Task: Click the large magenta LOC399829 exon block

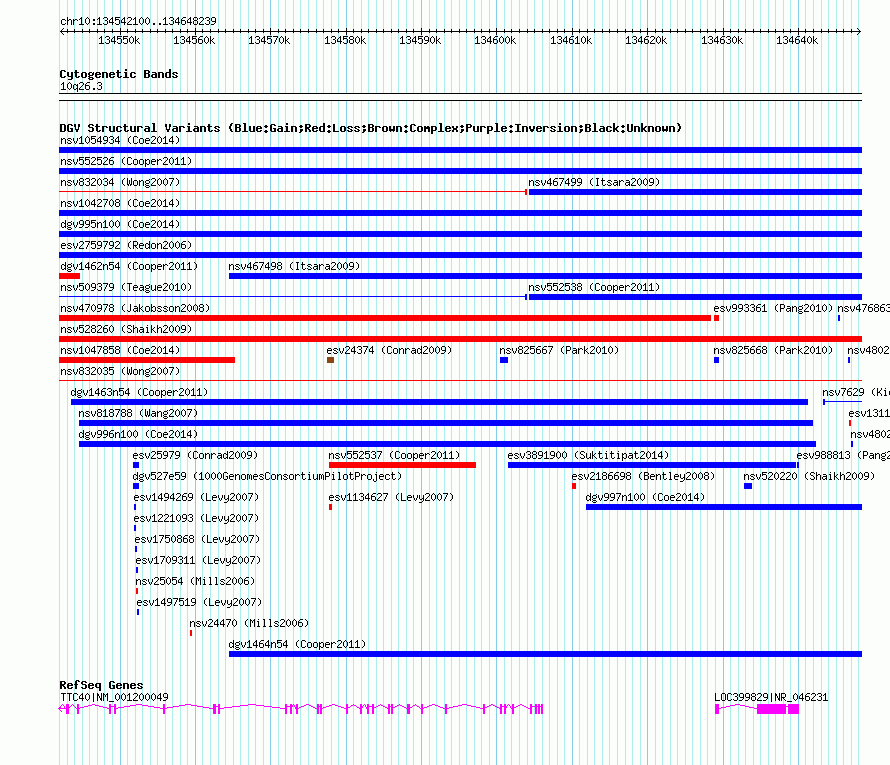Action: click(772, 709)
